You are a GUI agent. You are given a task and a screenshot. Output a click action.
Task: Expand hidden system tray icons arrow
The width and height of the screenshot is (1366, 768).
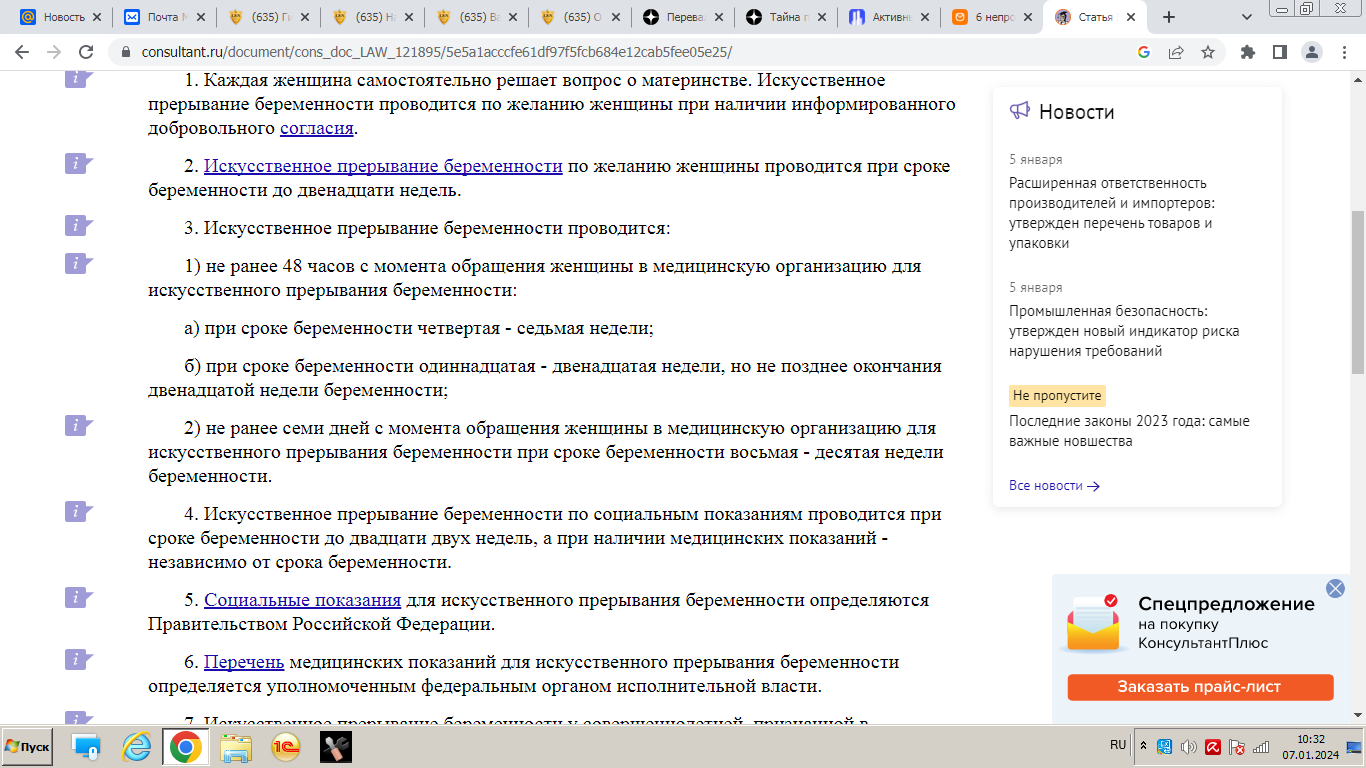[1144, 746]
